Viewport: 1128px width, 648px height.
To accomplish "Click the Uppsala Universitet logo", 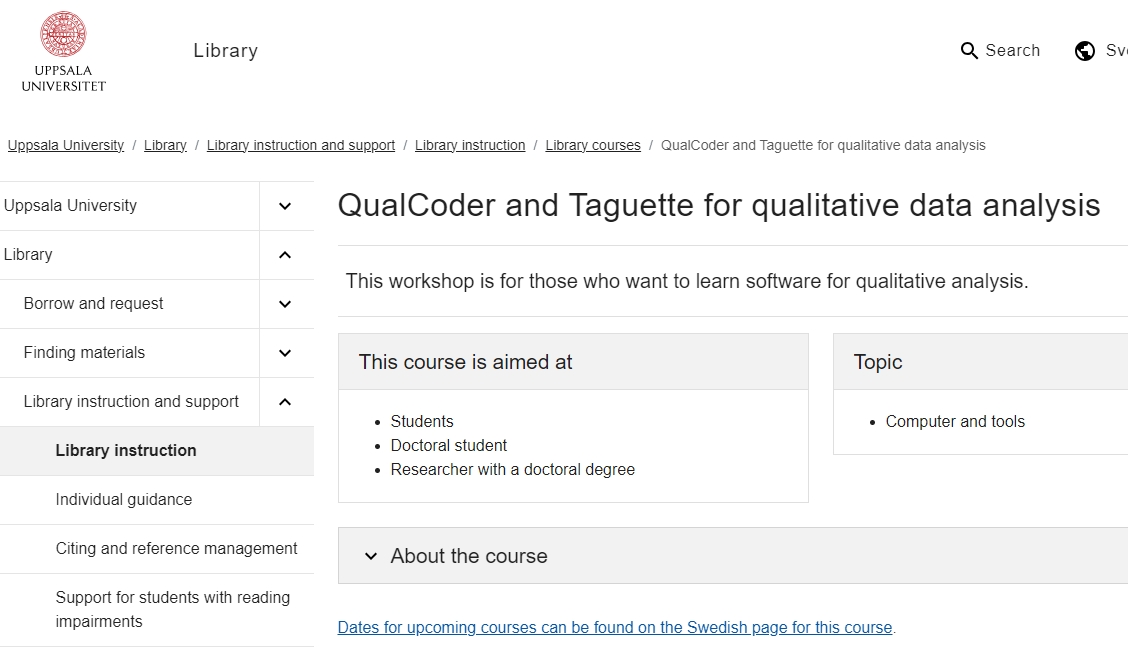I will point(64,52).
